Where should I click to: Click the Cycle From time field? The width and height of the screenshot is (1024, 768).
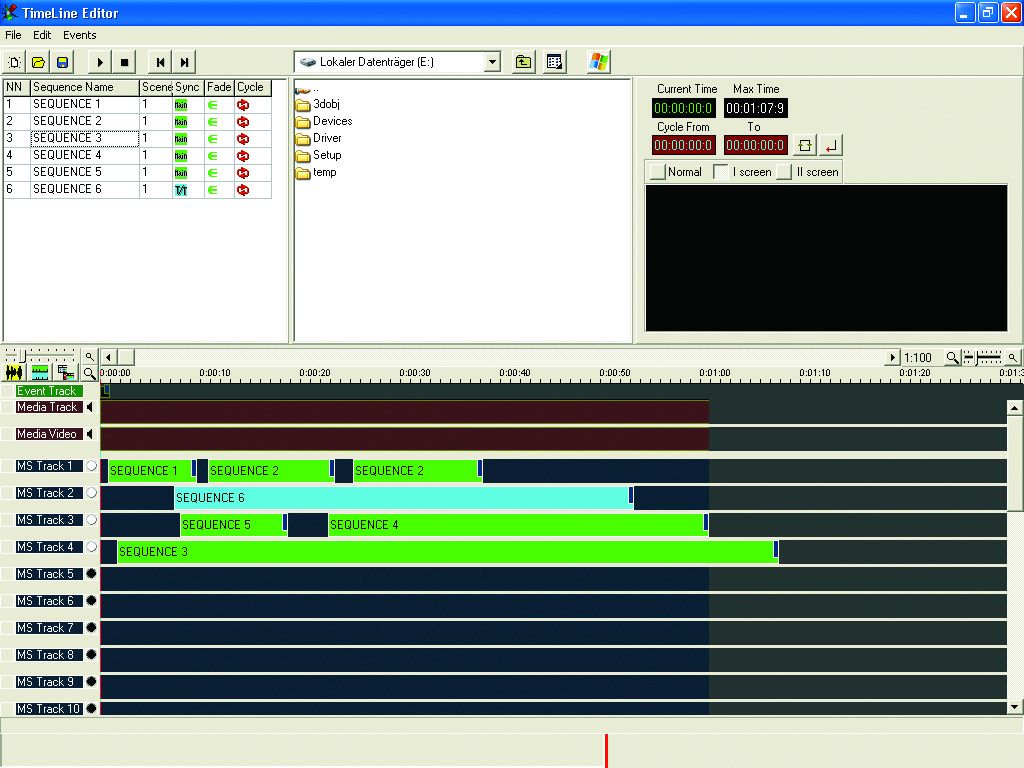tap(684, 145)
